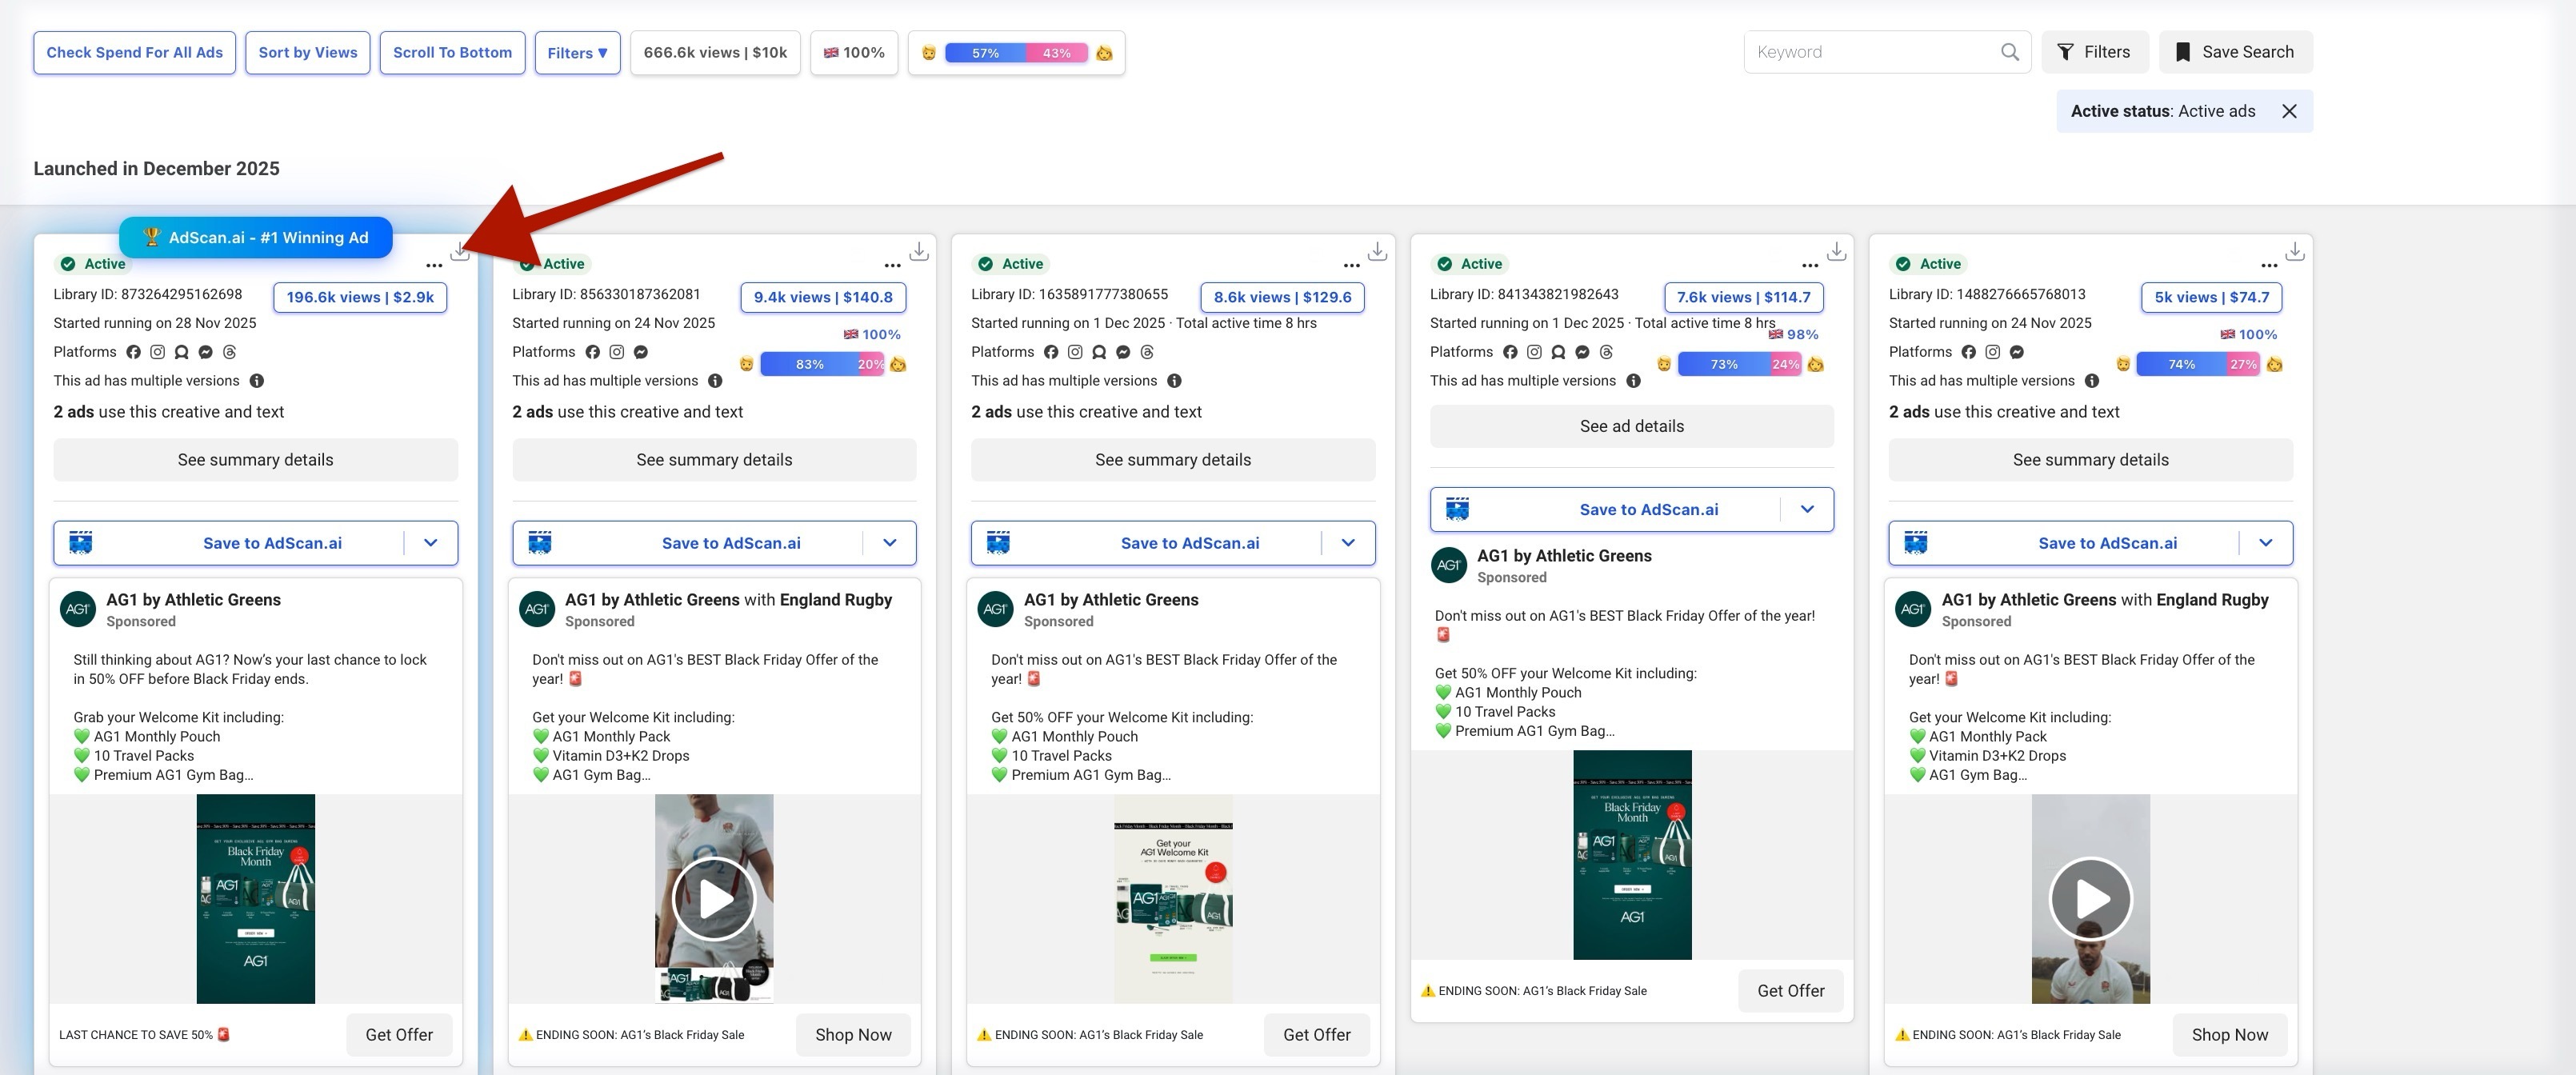Click the Instagram platform icon on second card
The image size is (2576, 1075).
(x=618, y=351)
